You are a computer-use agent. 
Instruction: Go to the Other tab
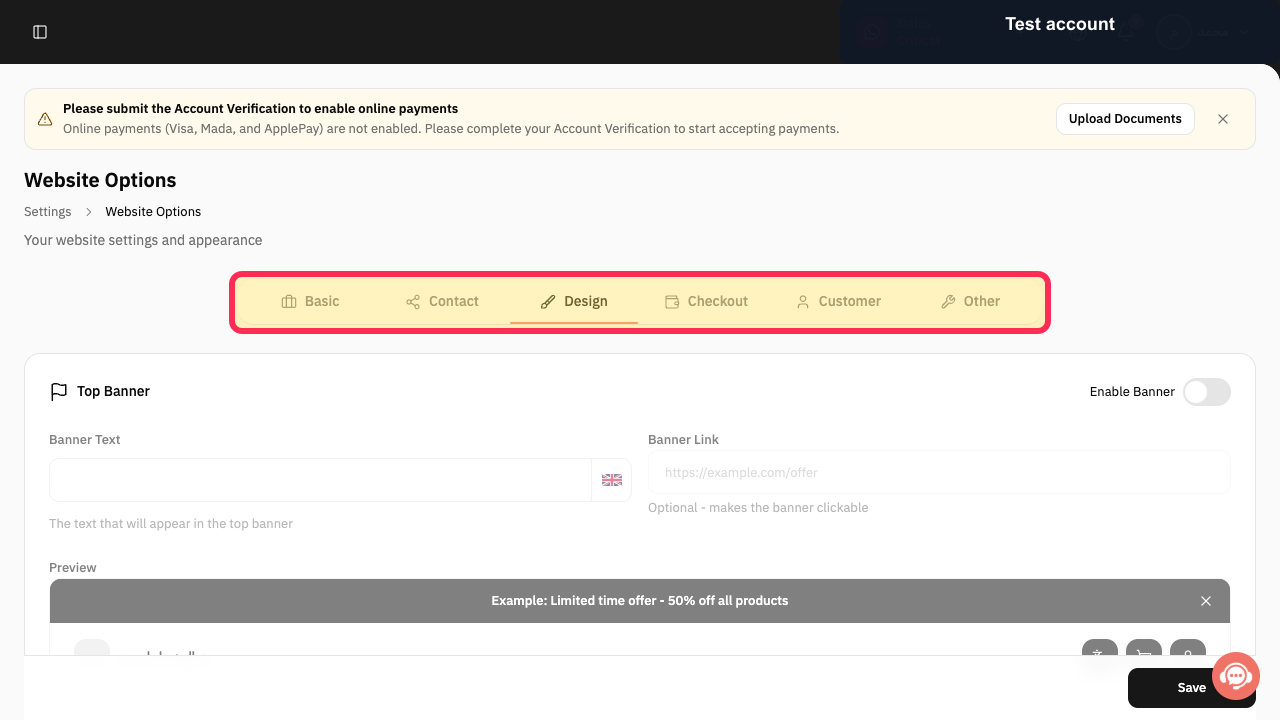970,301
